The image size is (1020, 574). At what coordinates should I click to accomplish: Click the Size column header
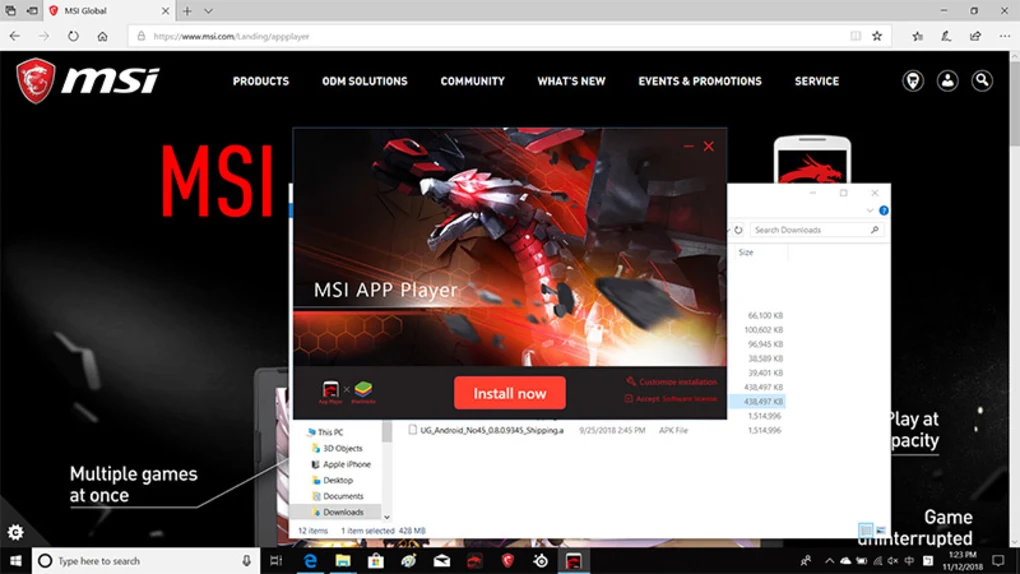click(745, 252)
